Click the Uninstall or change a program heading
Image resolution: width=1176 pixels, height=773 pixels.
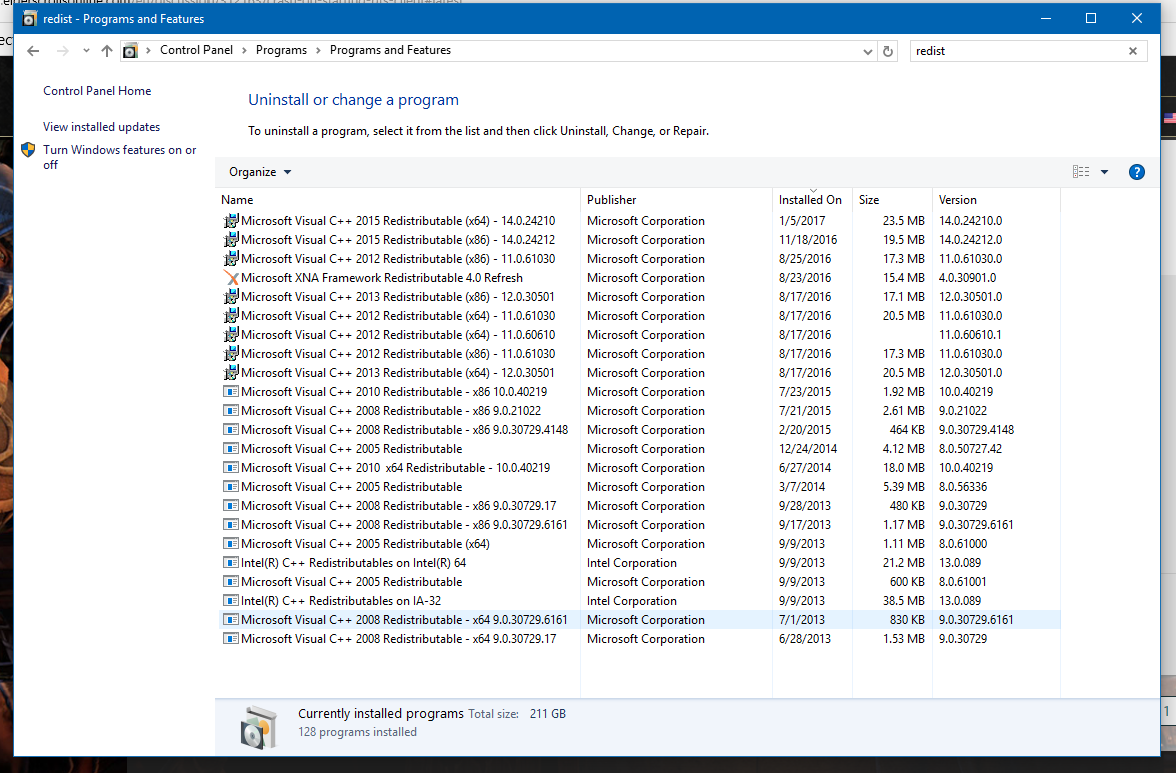click(x=353, y=100)
